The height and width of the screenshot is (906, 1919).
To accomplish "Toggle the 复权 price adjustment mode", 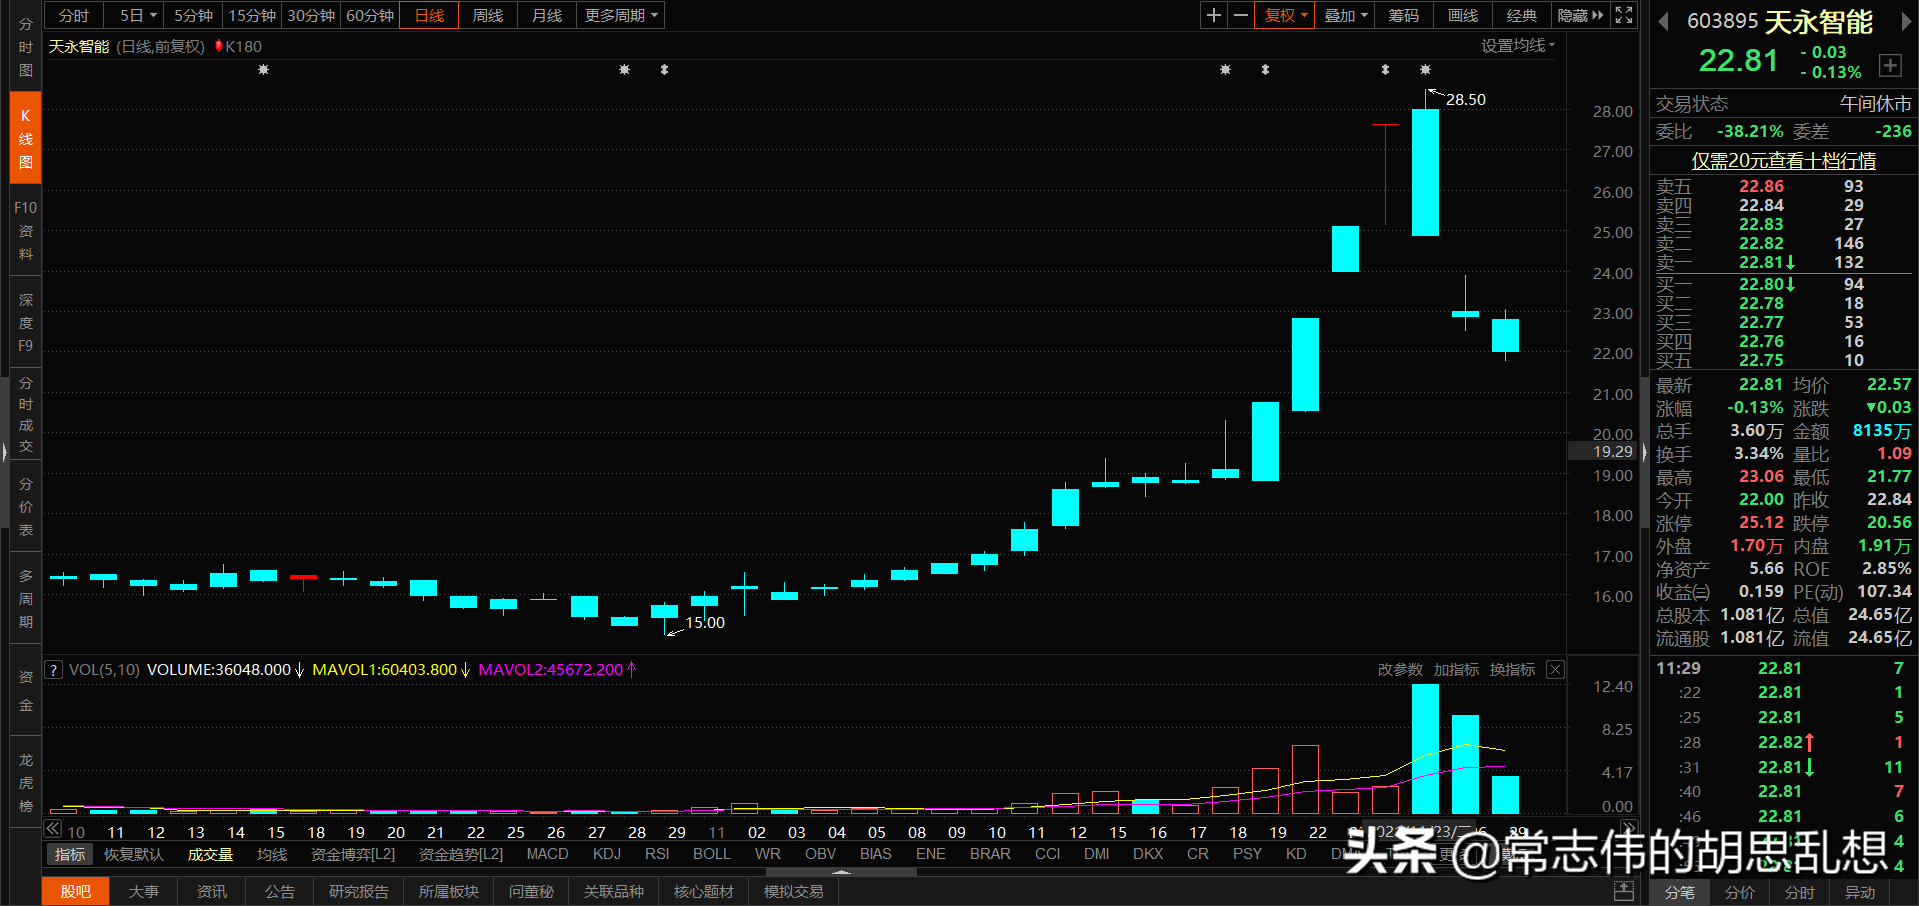I will pyautogui.click(x=1283, y=15).
